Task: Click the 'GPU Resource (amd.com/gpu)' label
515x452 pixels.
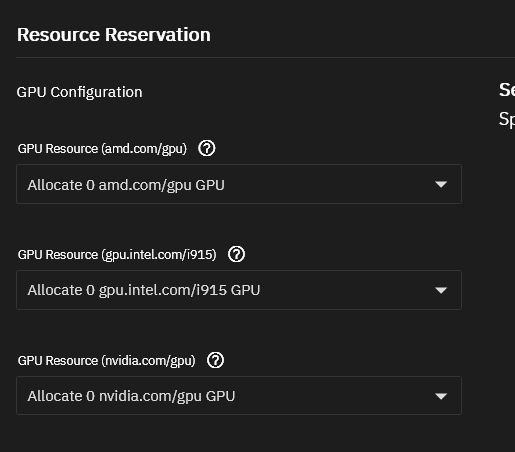Action: coord(102,149)
